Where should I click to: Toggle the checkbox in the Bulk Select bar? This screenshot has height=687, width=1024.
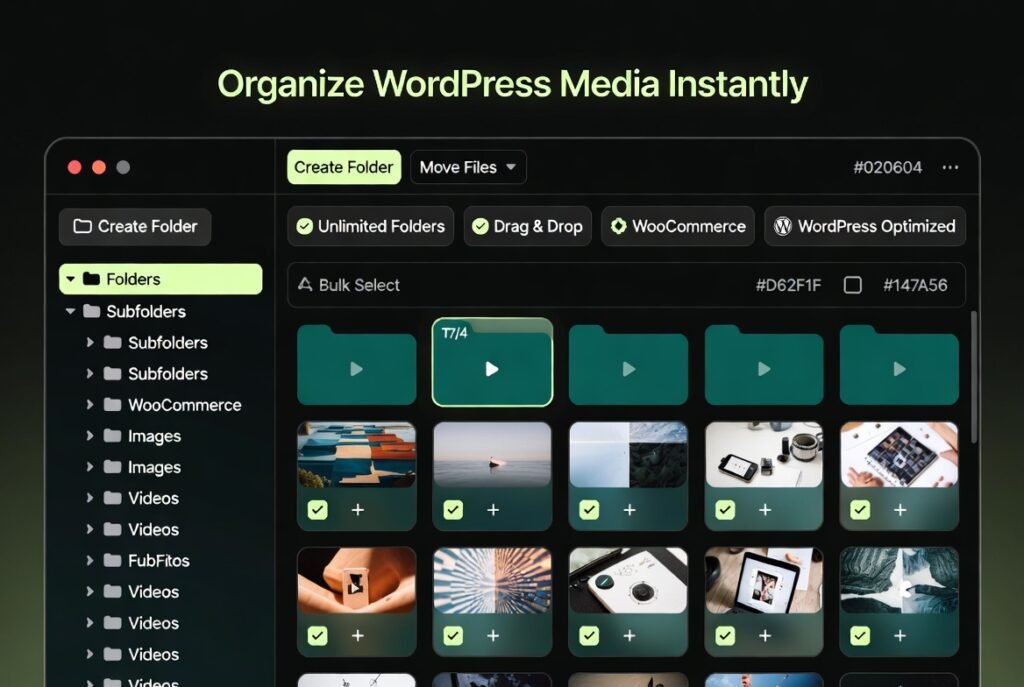coord(852,285)
